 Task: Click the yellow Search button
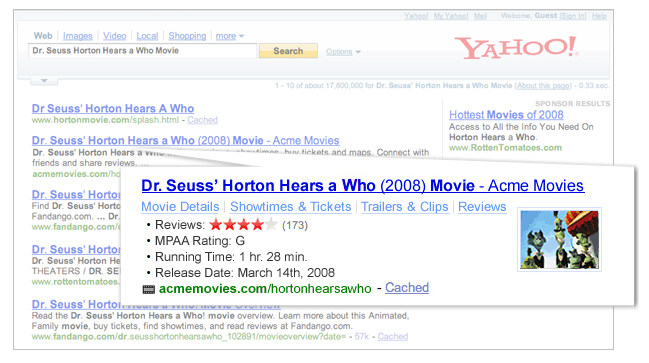tap(288, 51)
